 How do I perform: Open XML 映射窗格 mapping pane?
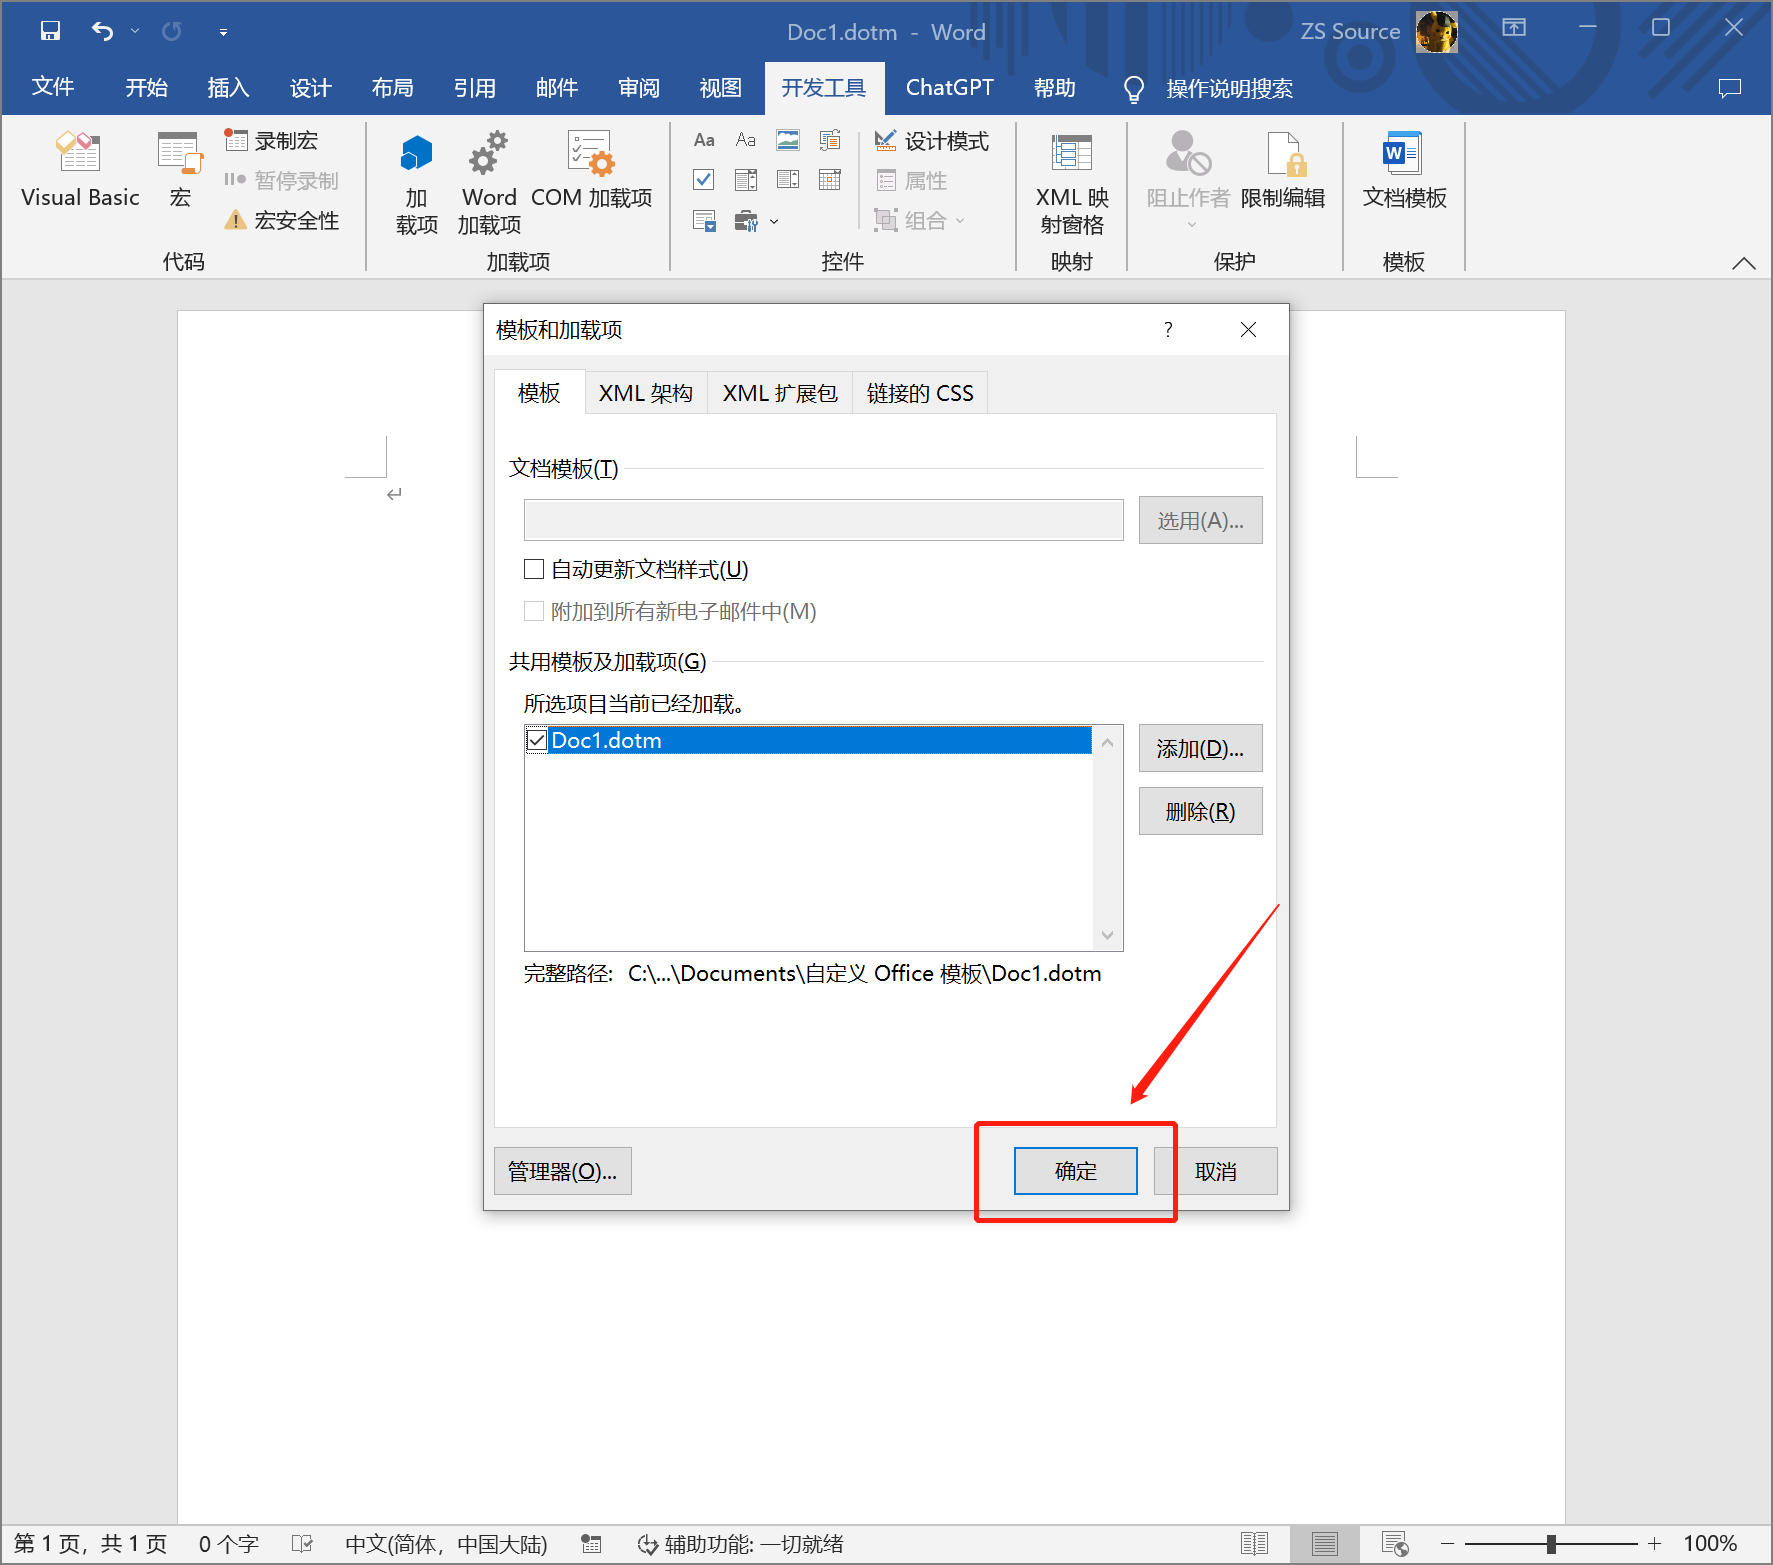(1072, 180)
